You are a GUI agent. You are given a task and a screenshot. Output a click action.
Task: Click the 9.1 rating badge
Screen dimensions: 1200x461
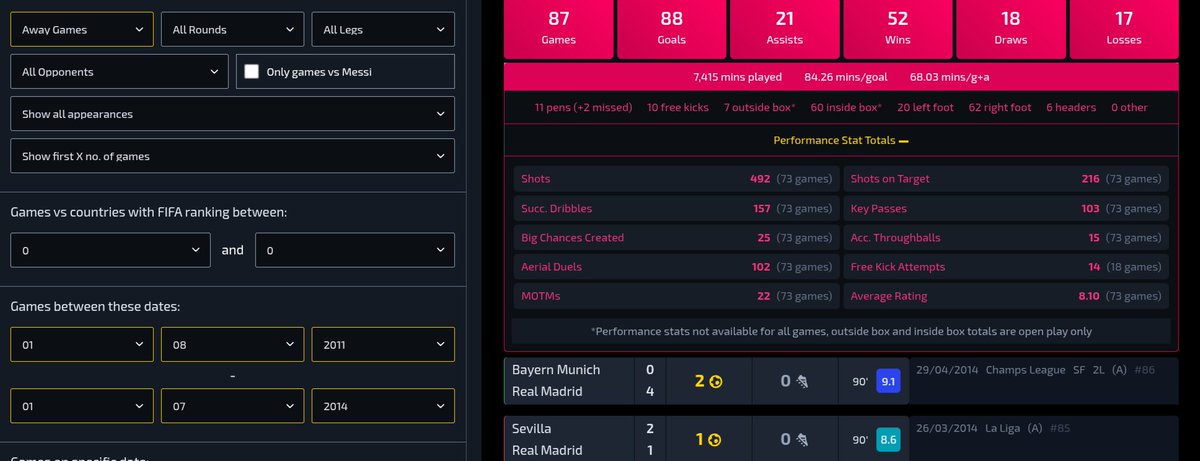(889, 381)
